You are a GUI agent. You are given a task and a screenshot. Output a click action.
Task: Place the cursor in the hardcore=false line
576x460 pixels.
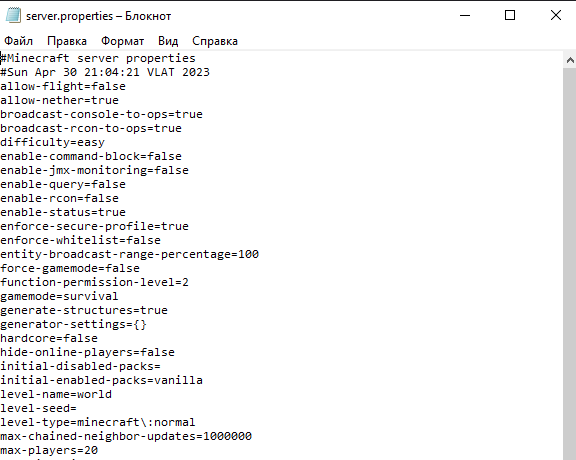pyautogui.click(x=49, y=338)
